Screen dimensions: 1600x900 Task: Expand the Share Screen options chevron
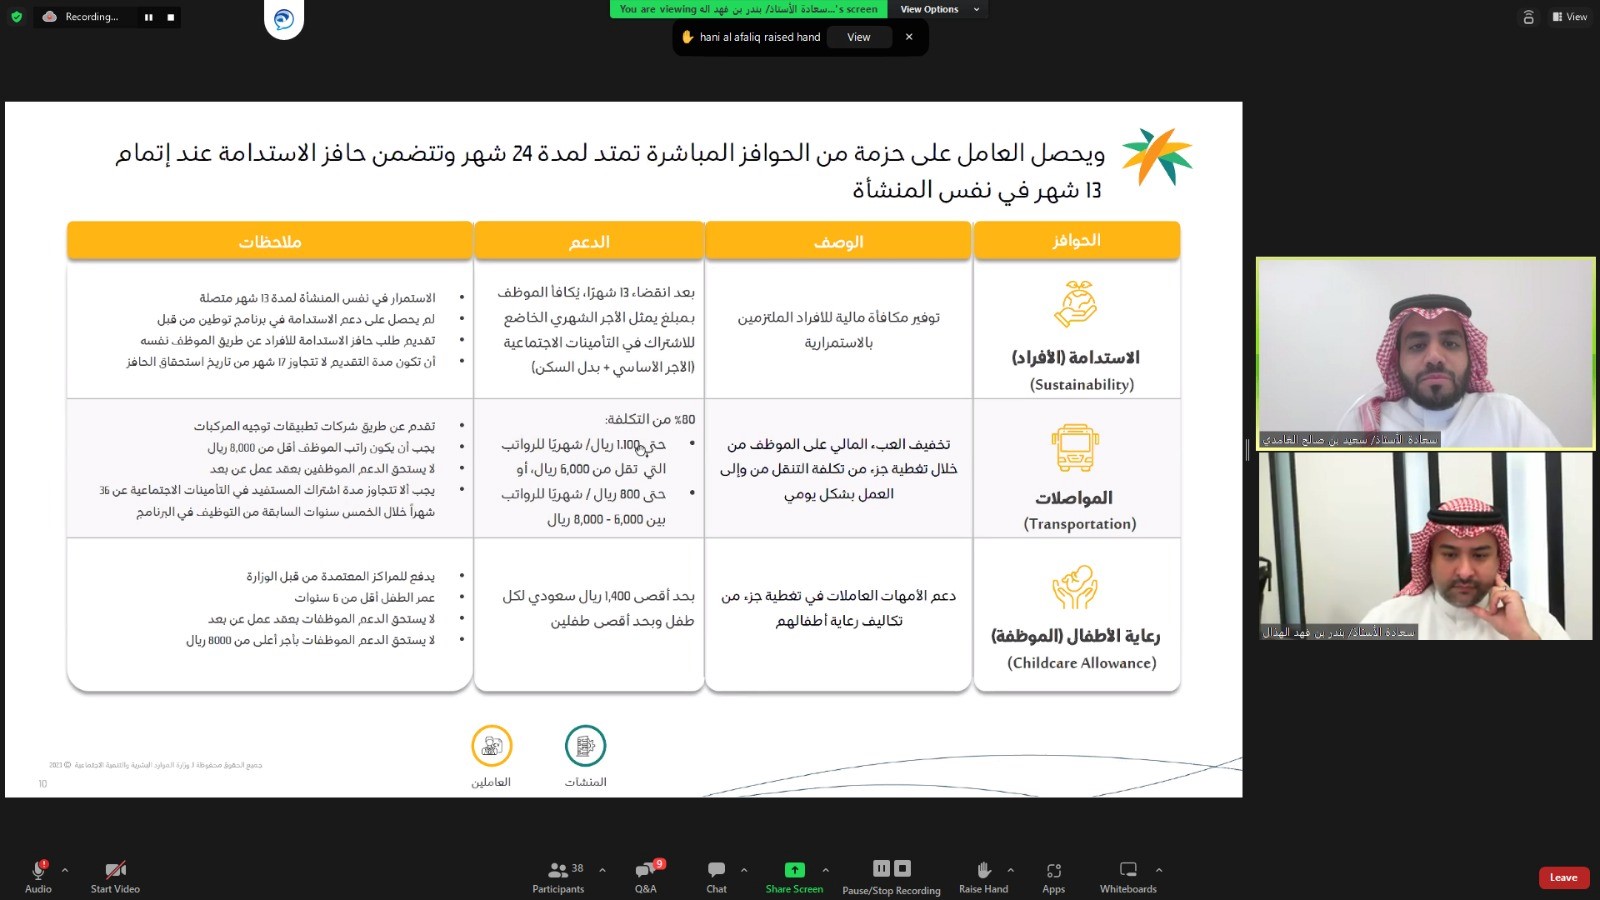point(825,870)
